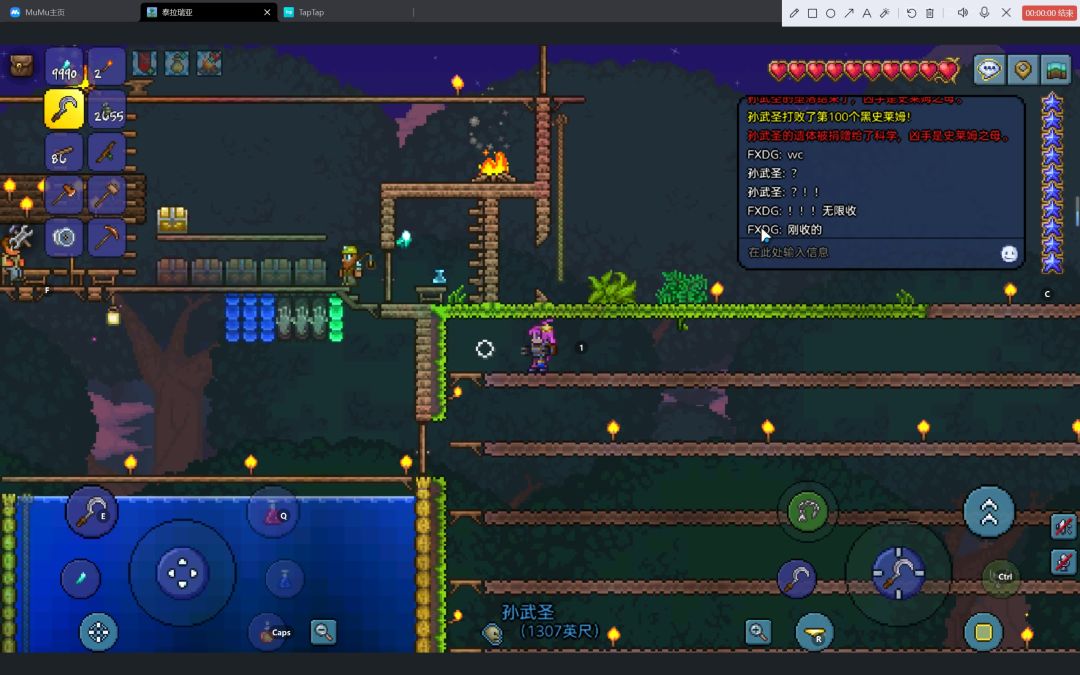
Task: Use the blue mana potion button
Action: coord(284,579)
